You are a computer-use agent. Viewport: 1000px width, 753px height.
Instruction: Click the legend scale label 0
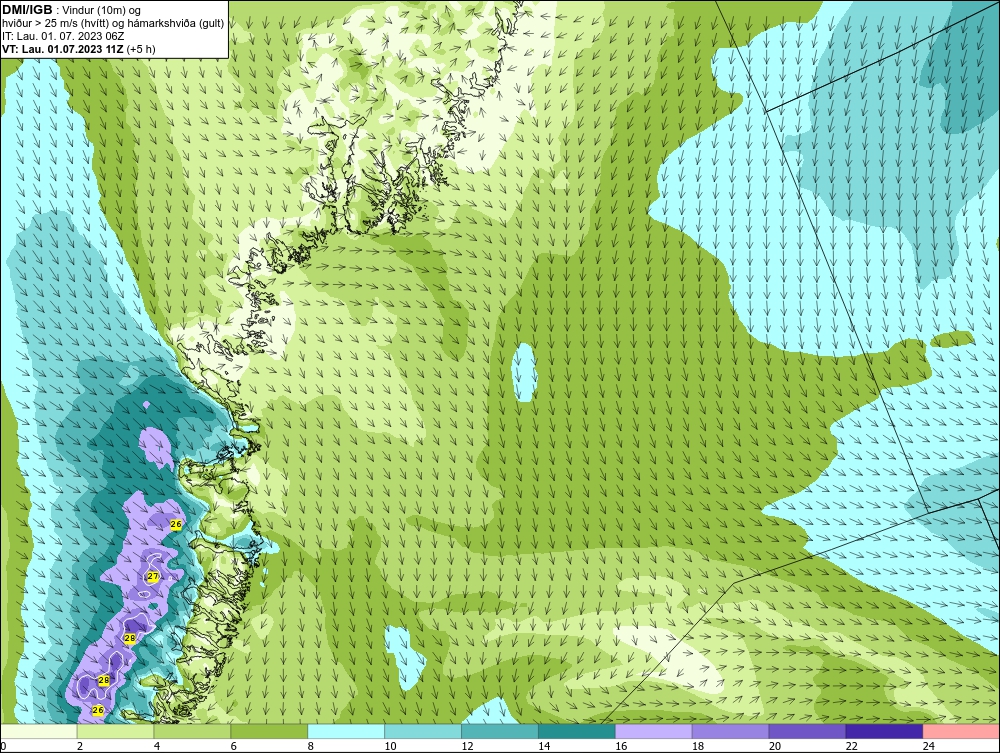click(x=3, y=746)
